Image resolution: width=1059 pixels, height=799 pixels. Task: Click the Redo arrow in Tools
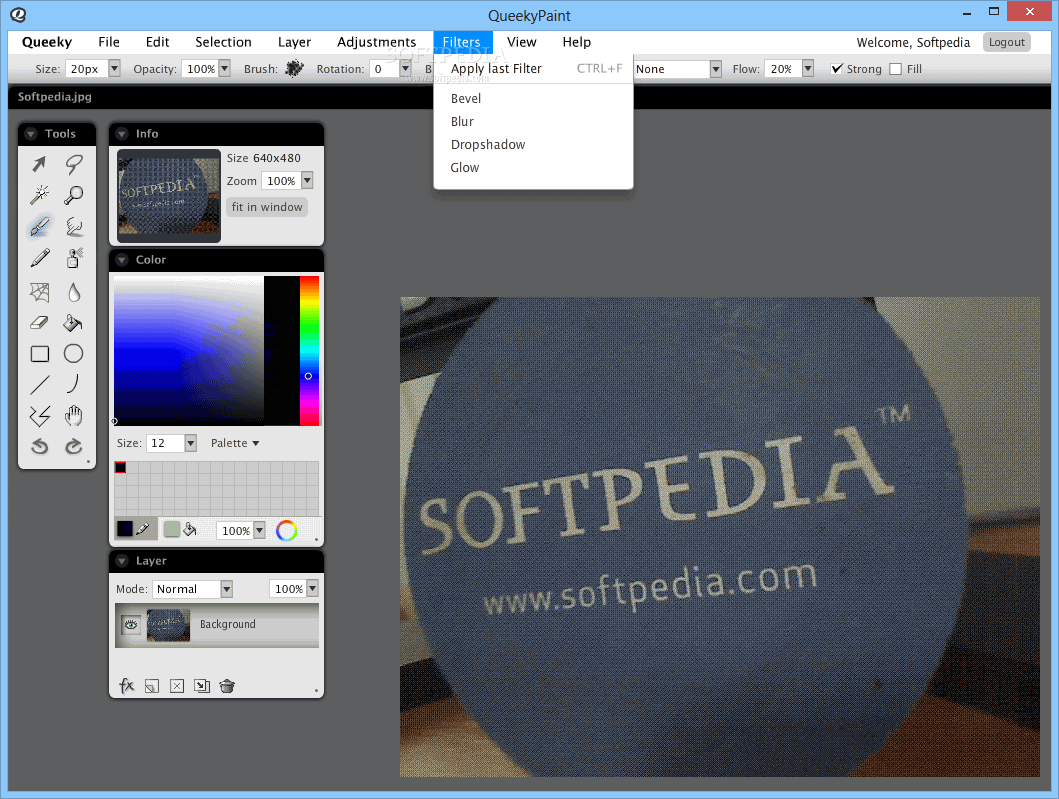point(74,446)
